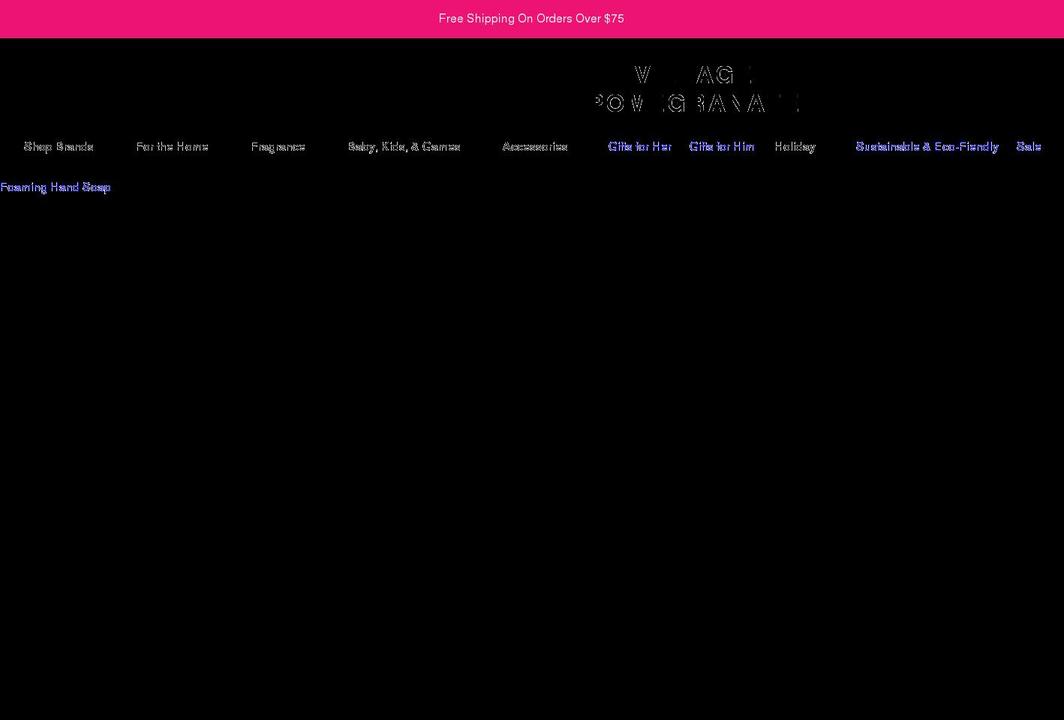Image resolution: width=1064 pixels, height=720 pixels.
Task: Click the Village Pomegranate logo
Action: [x=697, y=89]
